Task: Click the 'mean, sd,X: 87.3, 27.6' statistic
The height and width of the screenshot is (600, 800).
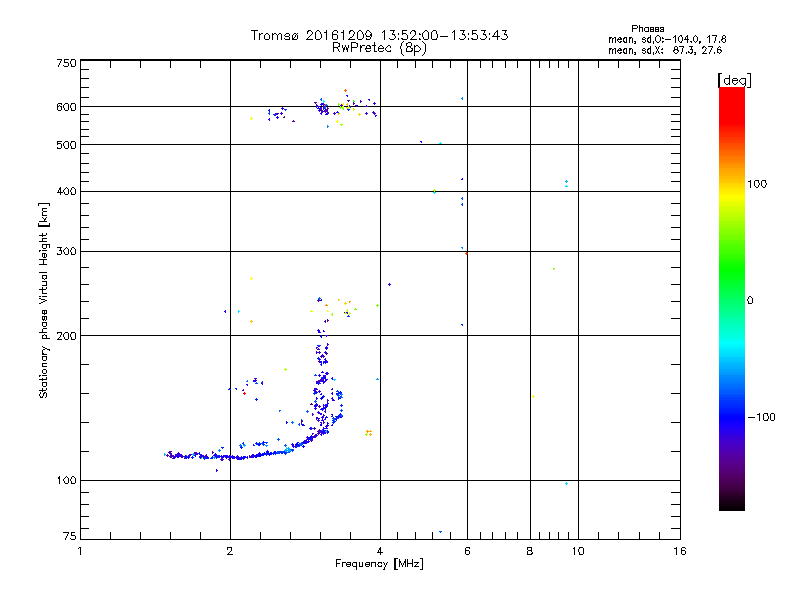Action: (x=665, y=50)
